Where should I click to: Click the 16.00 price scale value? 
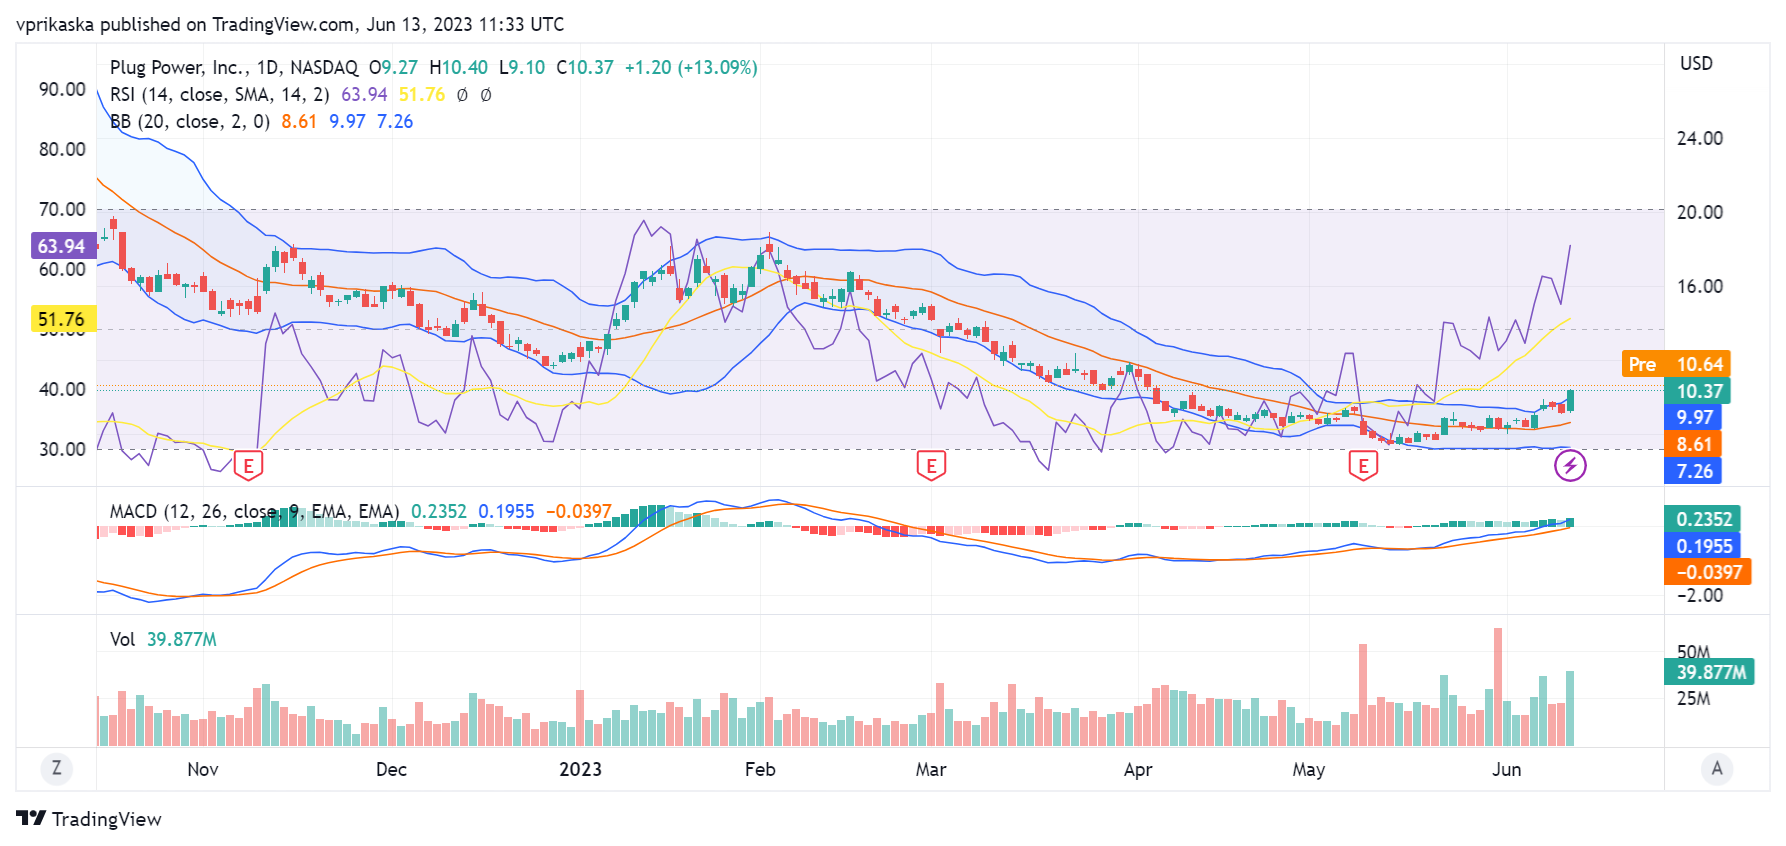(x=1699, y=286)
